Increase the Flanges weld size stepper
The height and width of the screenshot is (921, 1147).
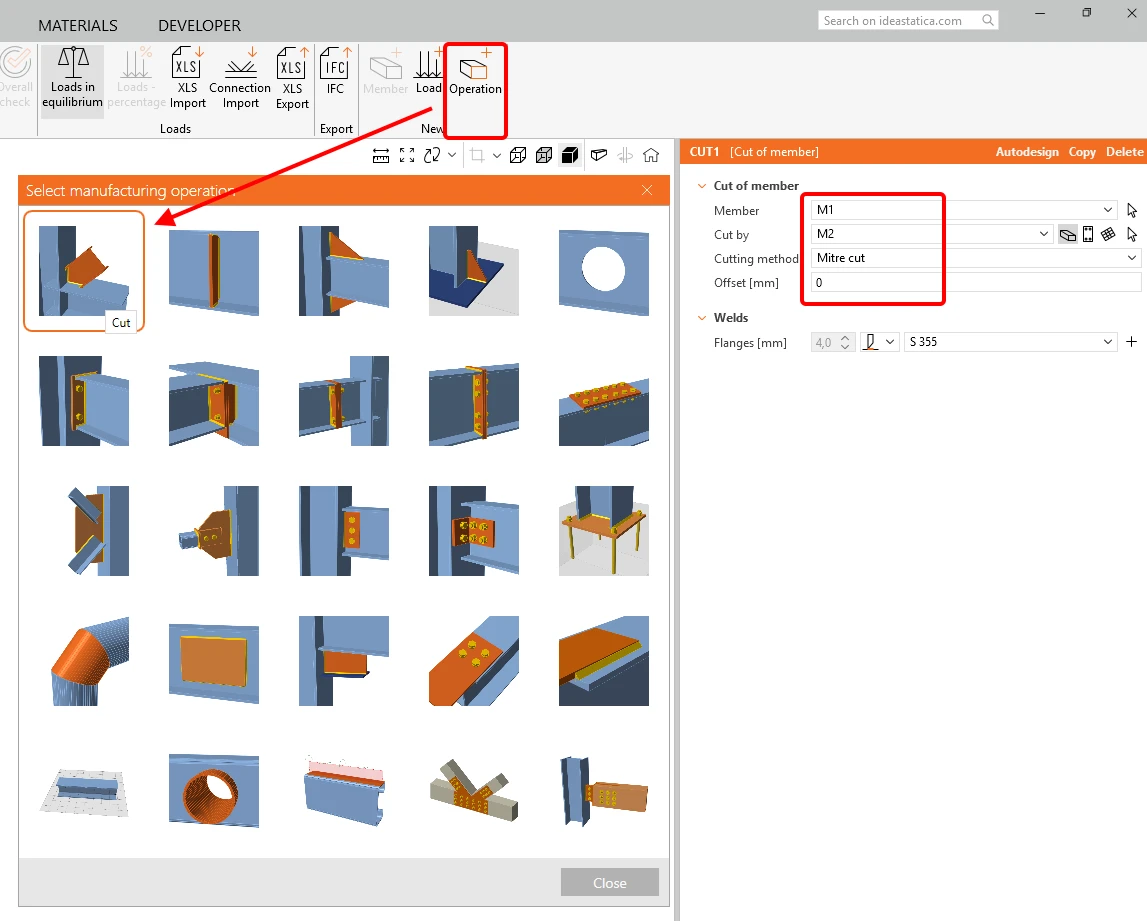[x=845, y=338]
